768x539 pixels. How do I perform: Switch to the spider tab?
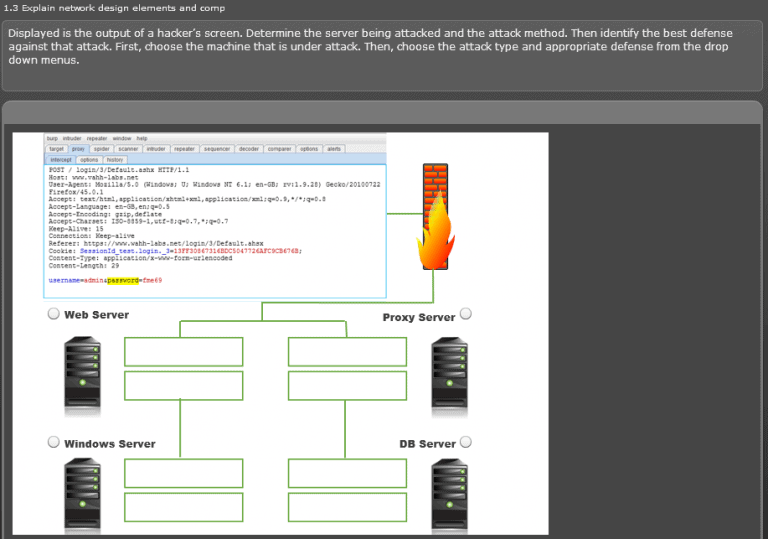(101, 148)
